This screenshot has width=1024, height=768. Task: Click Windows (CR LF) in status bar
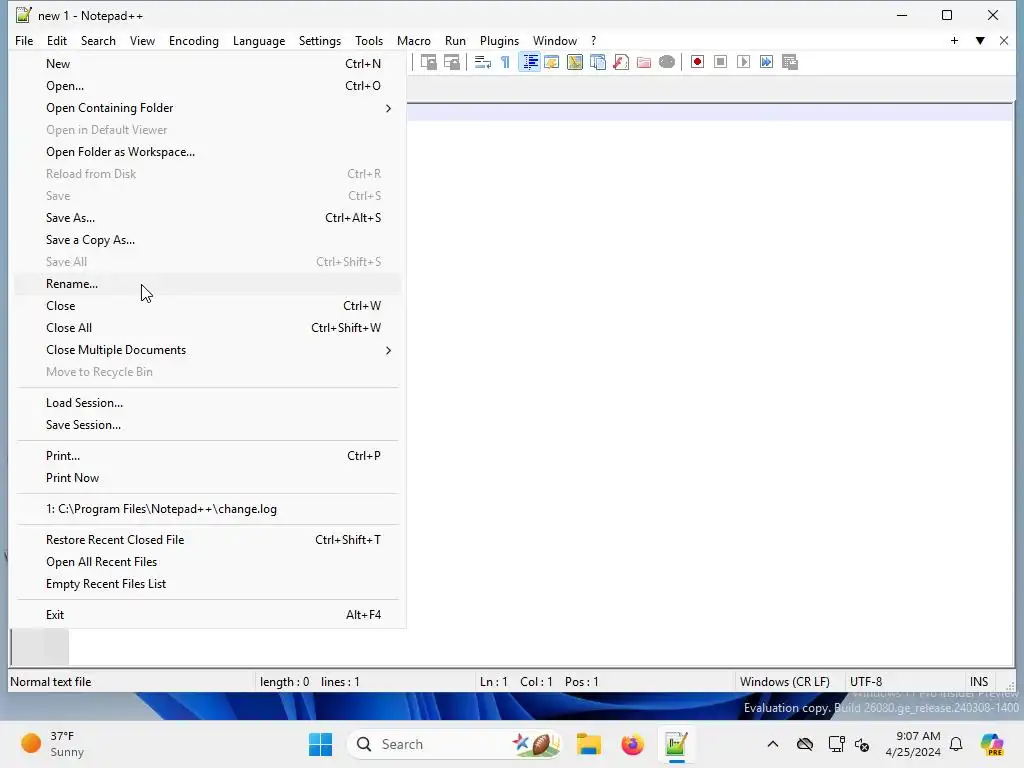pyautogui.click(x=784, y=682)
